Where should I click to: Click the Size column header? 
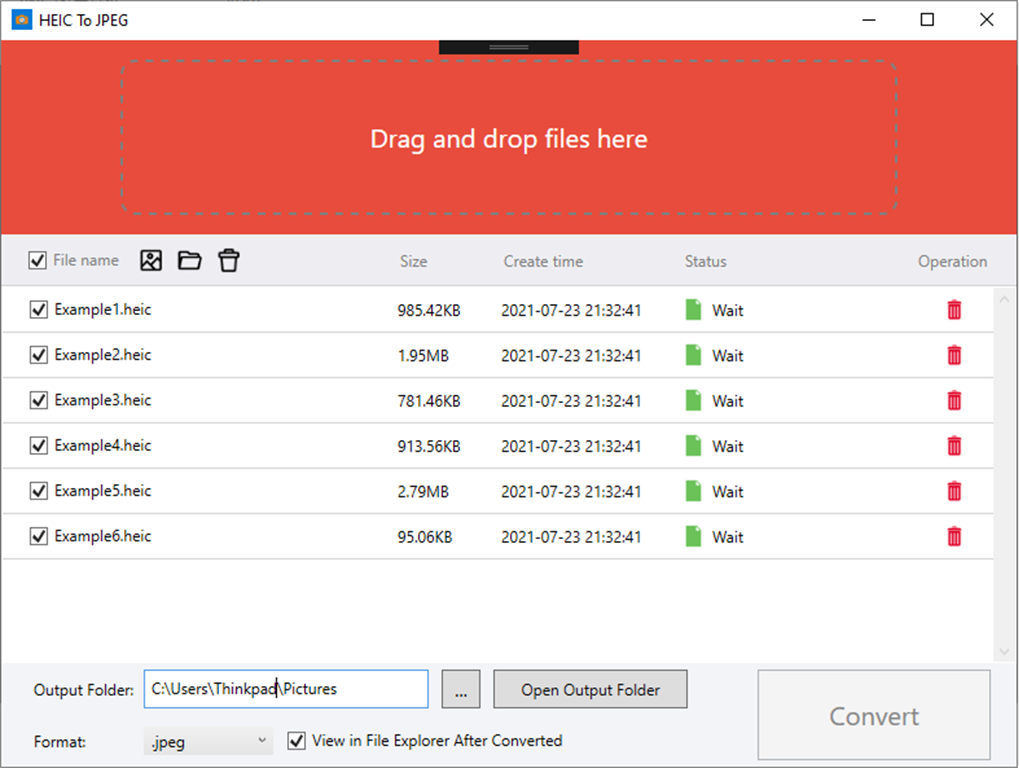(413, 261)
